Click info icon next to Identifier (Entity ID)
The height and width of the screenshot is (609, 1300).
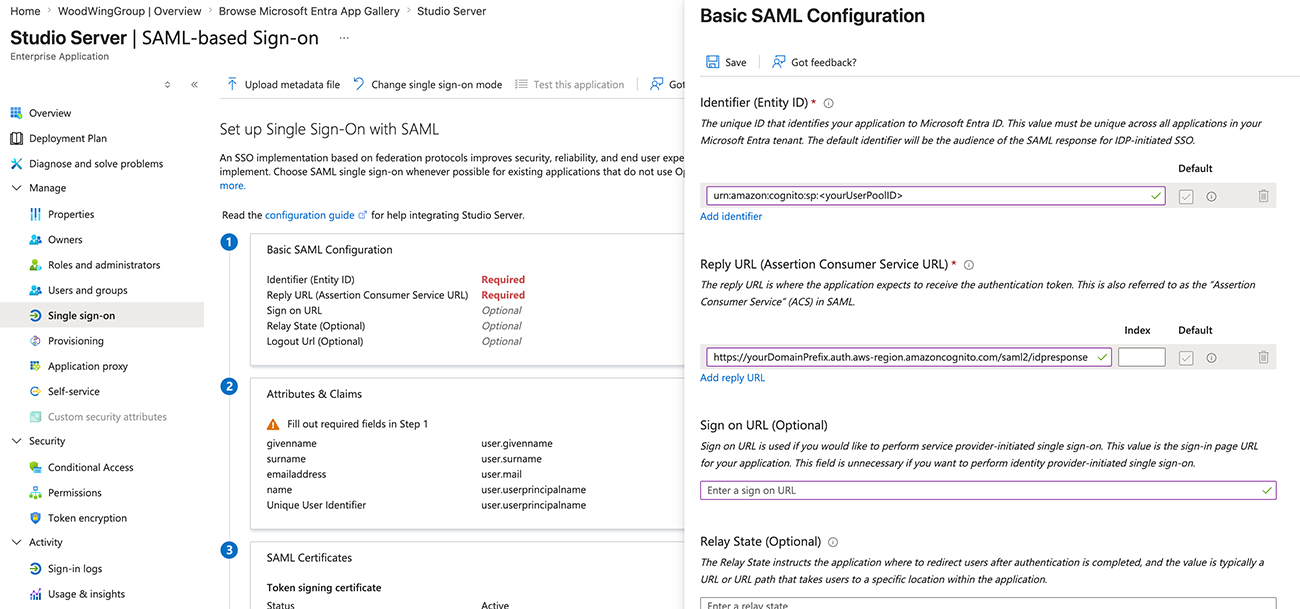[828, 103]
